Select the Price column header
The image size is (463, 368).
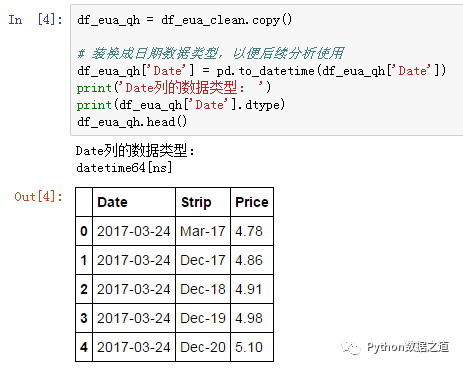point(252,202)
